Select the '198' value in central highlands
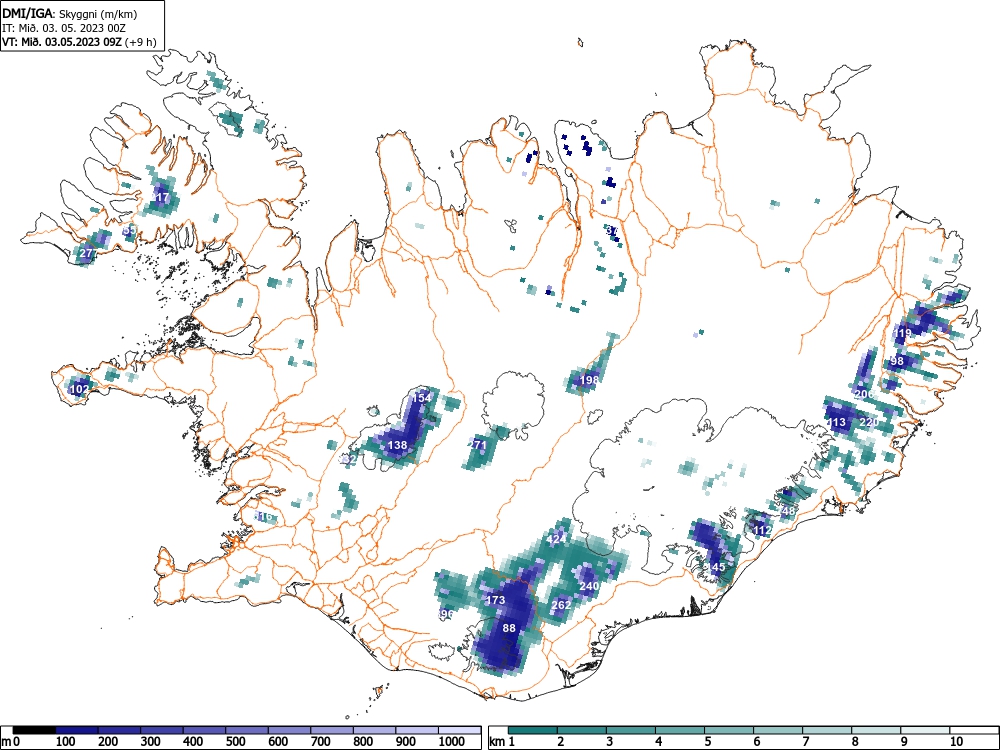The height and width of the screenshot is (750, 1000). [589, 380]
